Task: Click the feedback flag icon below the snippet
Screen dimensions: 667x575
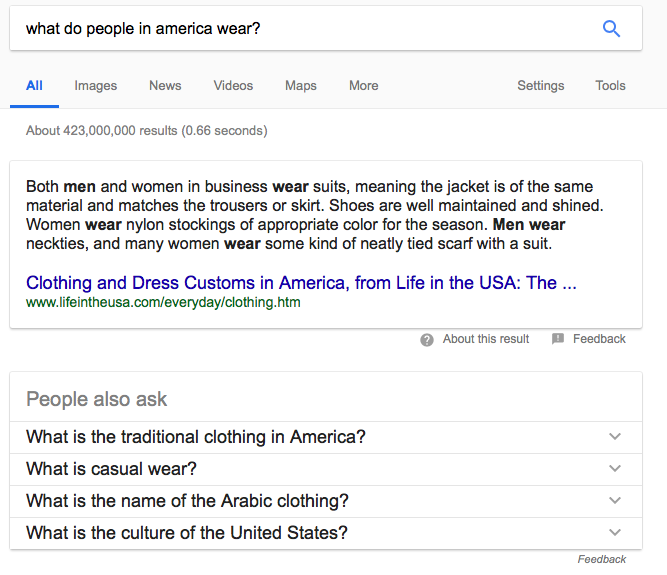Action: pos(558,339)
